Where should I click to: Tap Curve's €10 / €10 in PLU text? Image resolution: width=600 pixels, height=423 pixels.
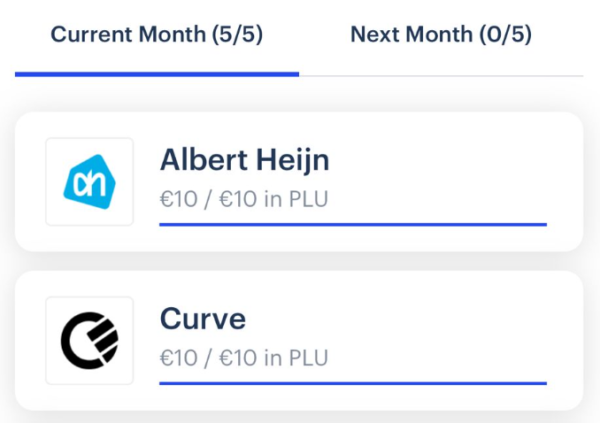click(x=244, y=357)
